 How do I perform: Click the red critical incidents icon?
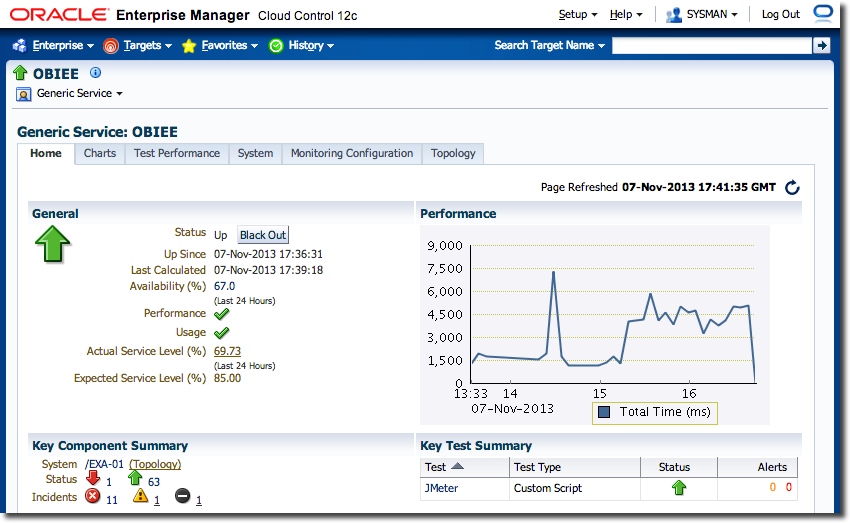pyautogui.click(x=93, y=497)
